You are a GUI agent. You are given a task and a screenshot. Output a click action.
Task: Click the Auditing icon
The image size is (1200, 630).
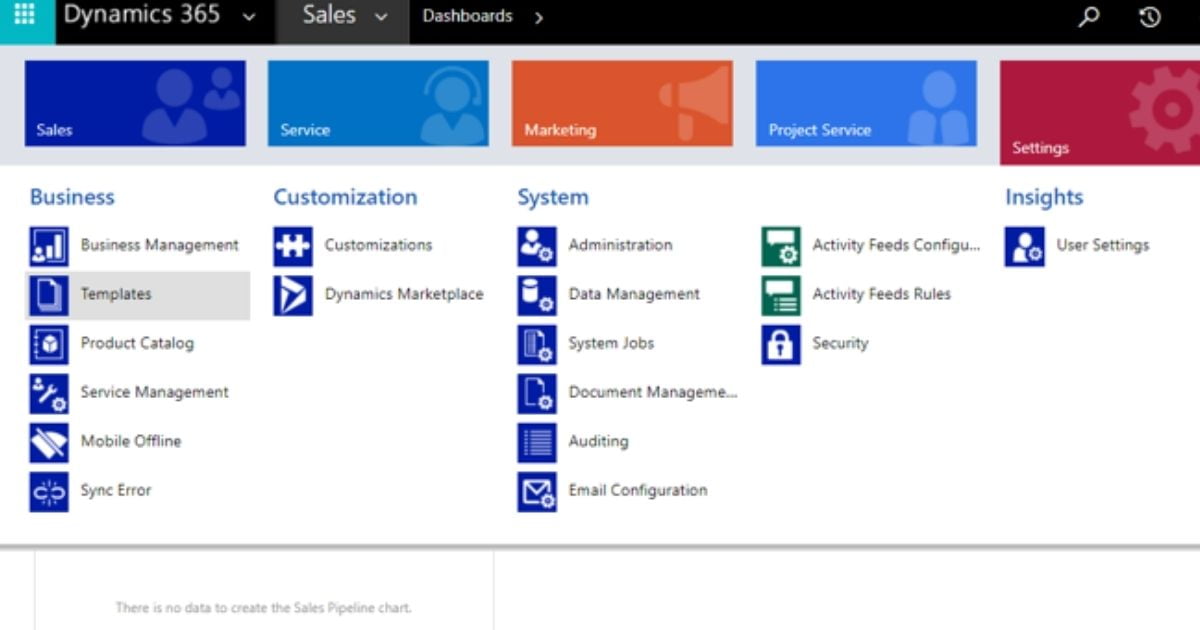pos(537,442)
